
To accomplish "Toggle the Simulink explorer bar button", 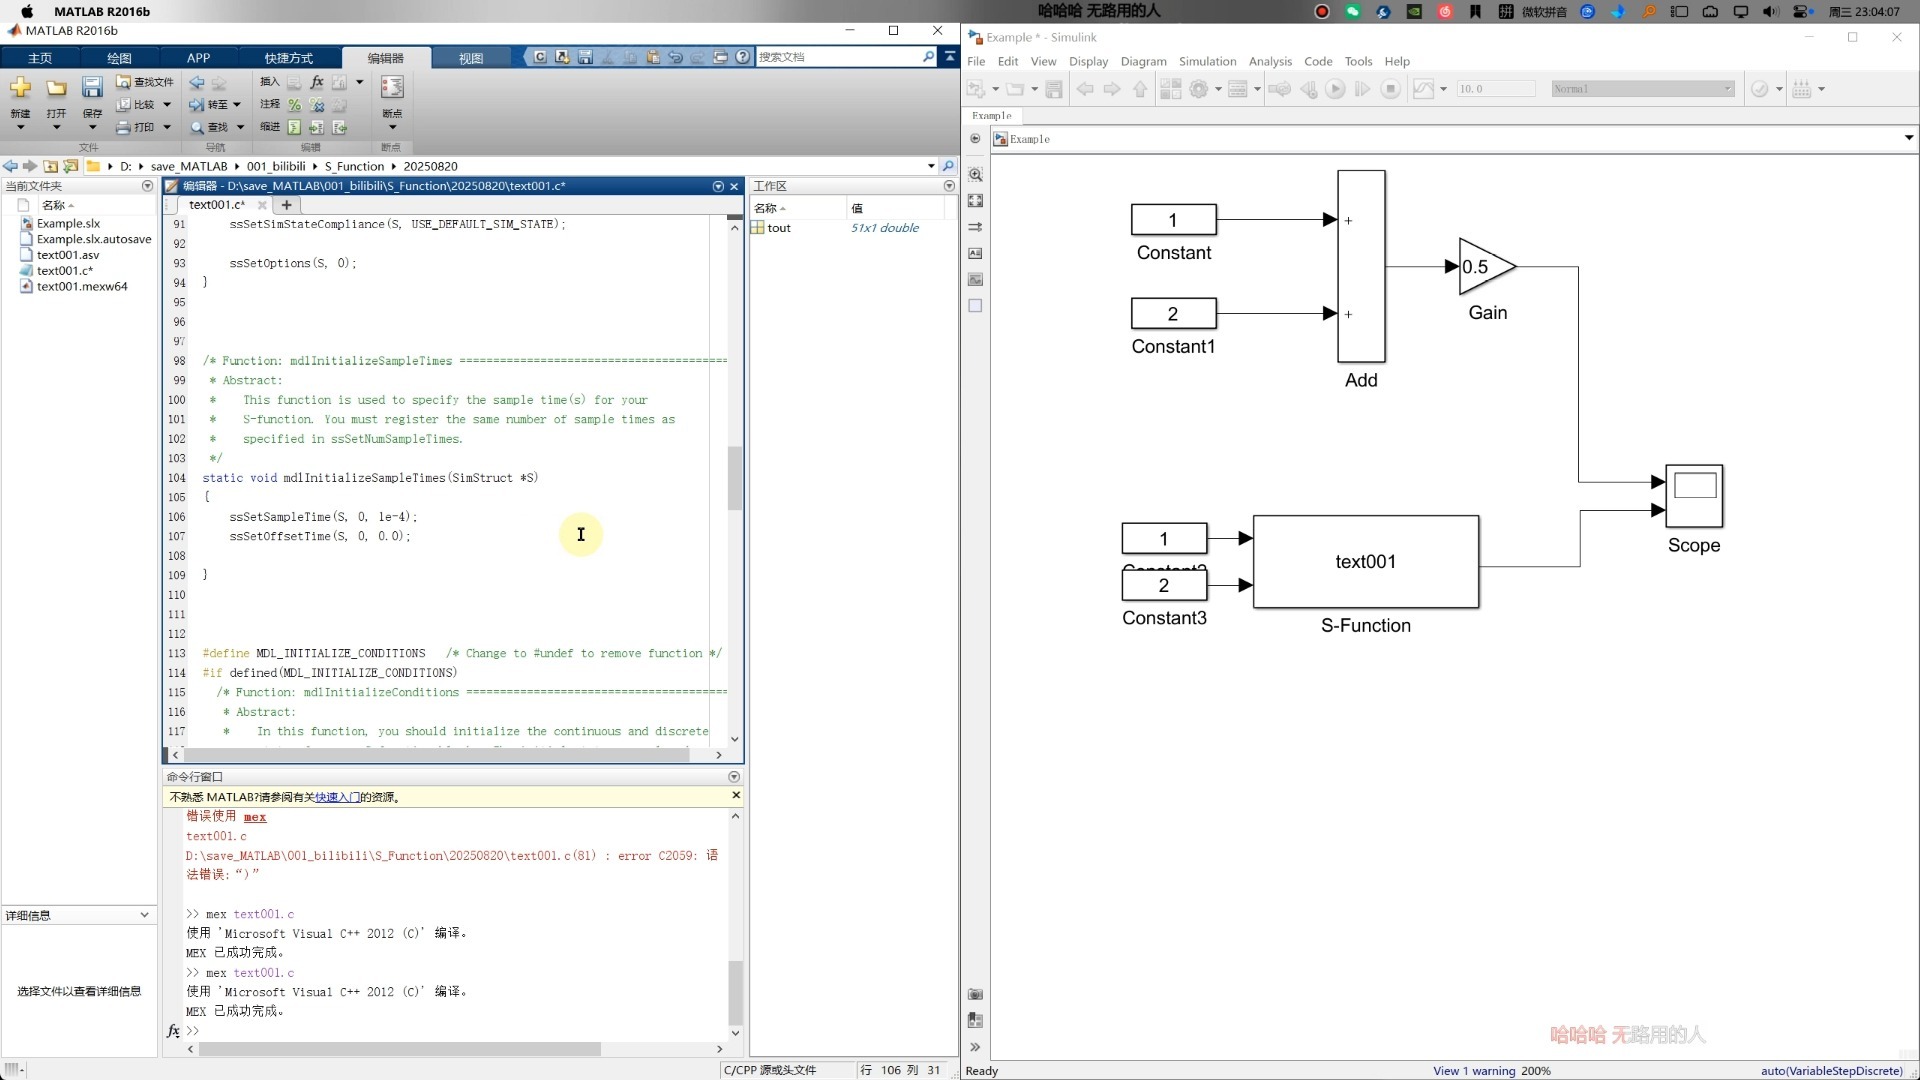I will 975,139.
